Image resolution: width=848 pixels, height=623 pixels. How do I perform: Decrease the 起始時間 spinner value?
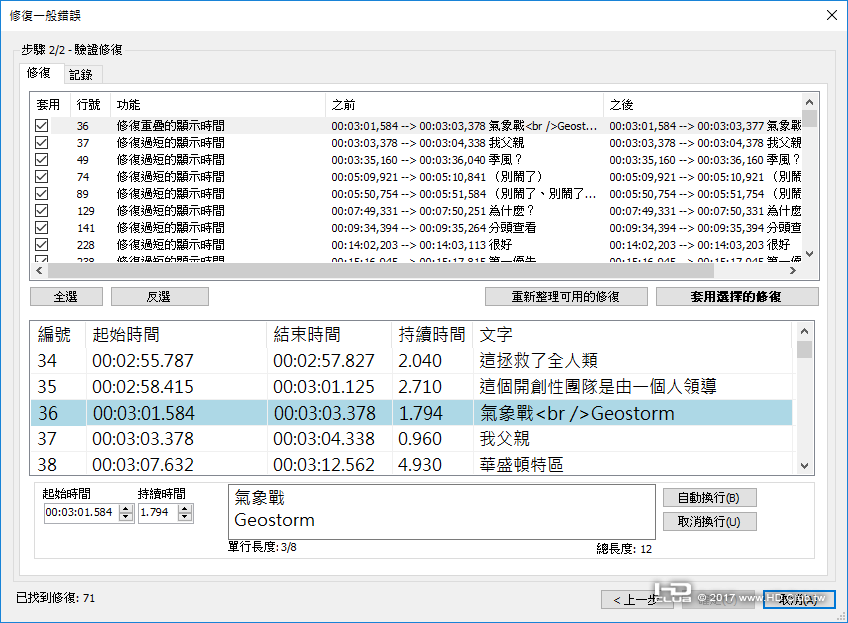pyautogui.click(x=126, y=516)
